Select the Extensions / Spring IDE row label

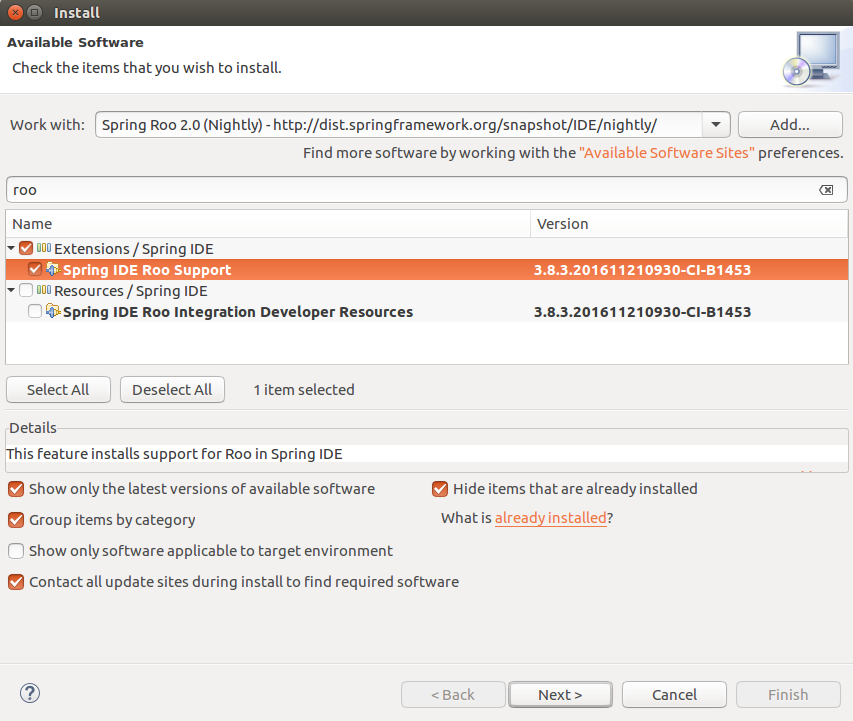click(x=134, y=249)
